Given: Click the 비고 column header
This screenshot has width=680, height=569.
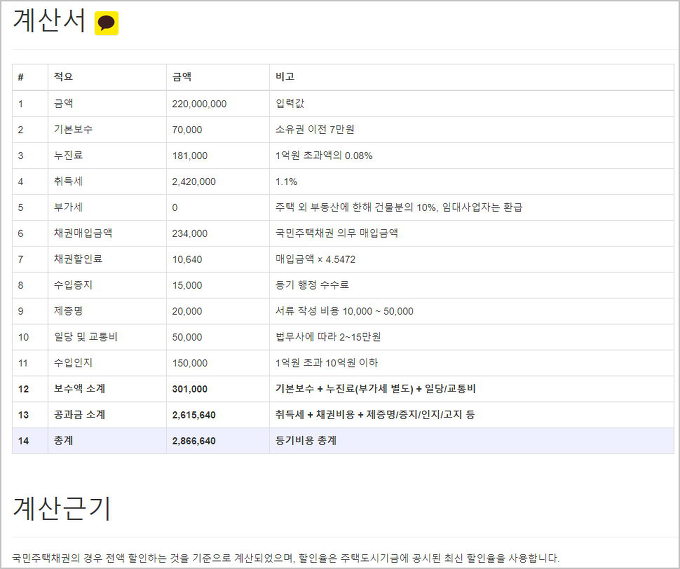Looking at the screenshot, I should (284, 77).
